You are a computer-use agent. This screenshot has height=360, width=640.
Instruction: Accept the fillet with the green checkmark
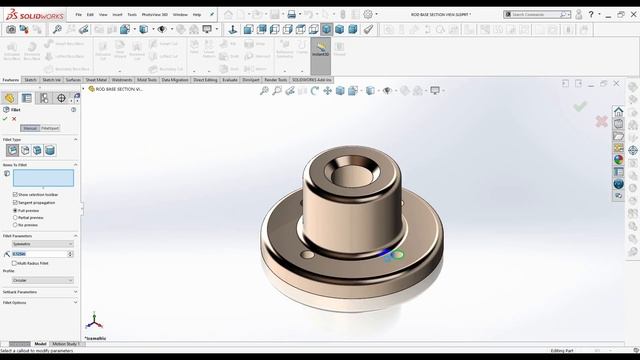click(x=5, y=119)
